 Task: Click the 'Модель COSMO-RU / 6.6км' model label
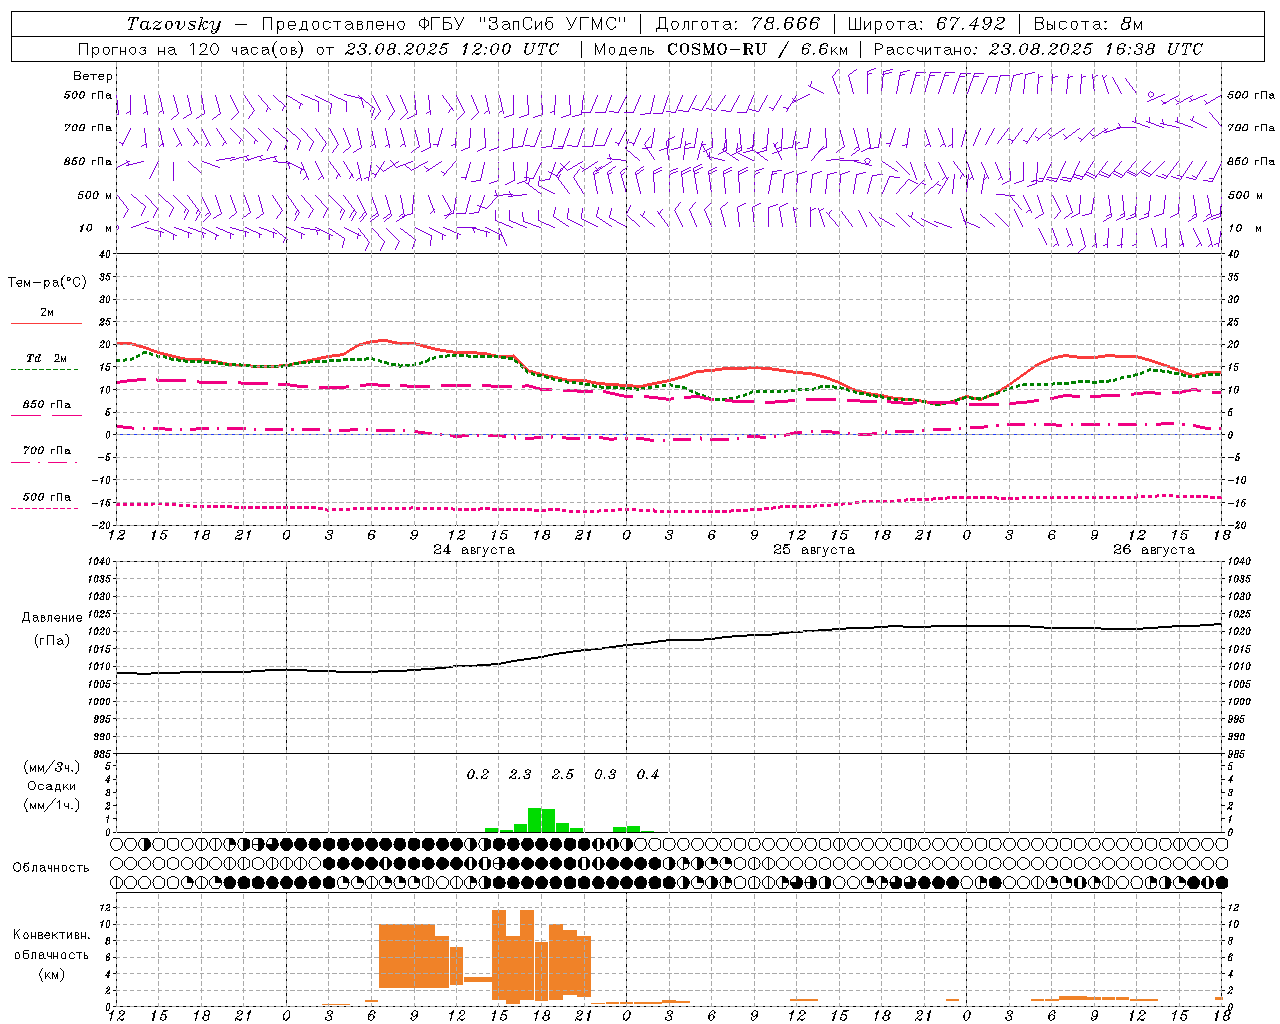[x=720, y=49]
